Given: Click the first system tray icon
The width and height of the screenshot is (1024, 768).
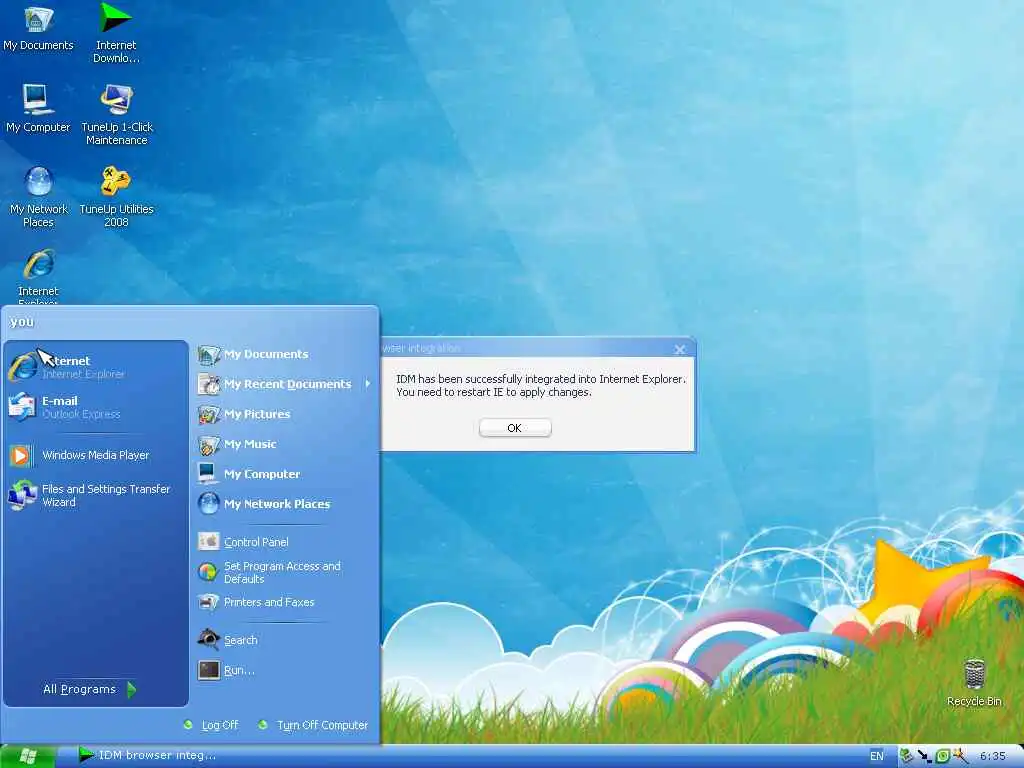Looking at the screenshot, I should [906, 756].
